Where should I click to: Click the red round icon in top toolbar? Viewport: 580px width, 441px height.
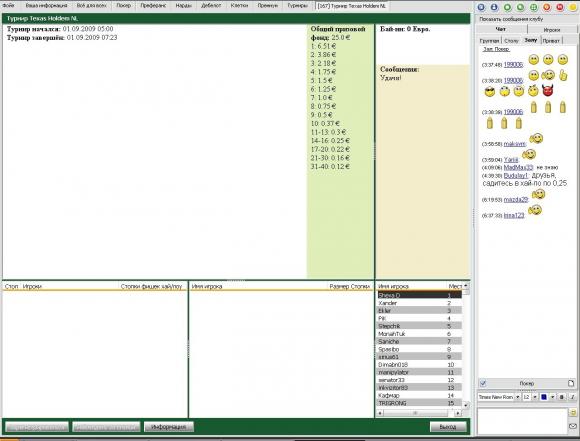pyautogui.click(x=560, y=7)
